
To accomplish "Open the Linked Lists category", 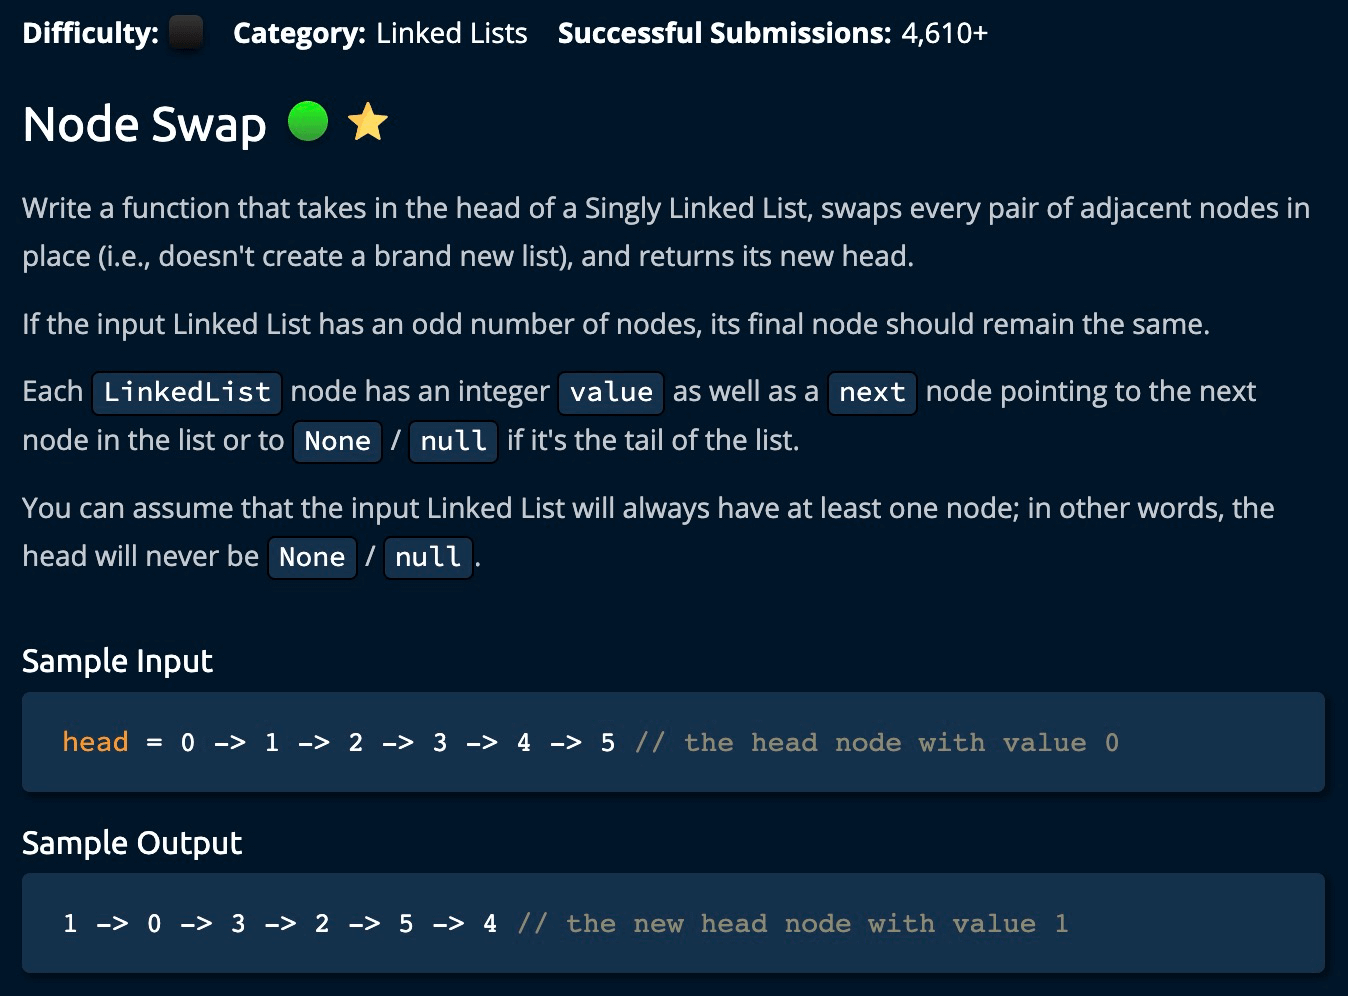I will click(x=451, y=33).
